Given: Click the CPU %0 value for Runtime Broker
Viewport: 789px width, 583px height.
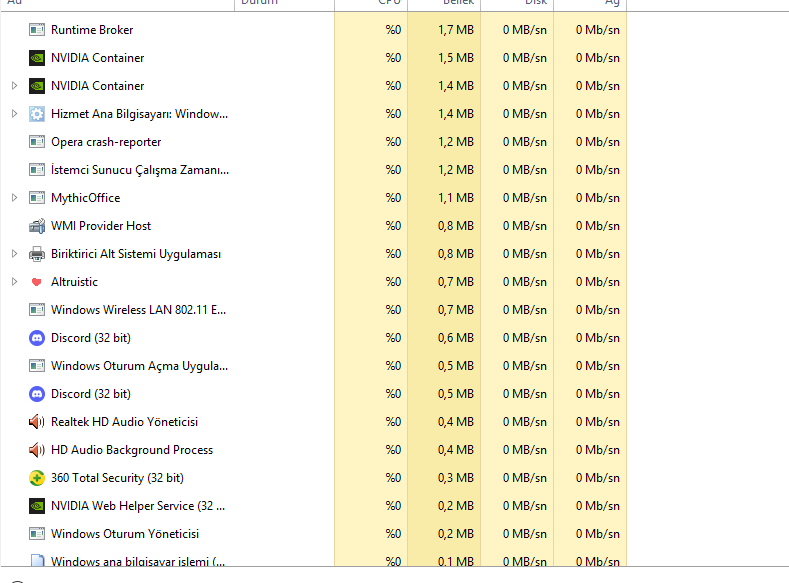Looking at the screenshot, I should tap(393, 30).
